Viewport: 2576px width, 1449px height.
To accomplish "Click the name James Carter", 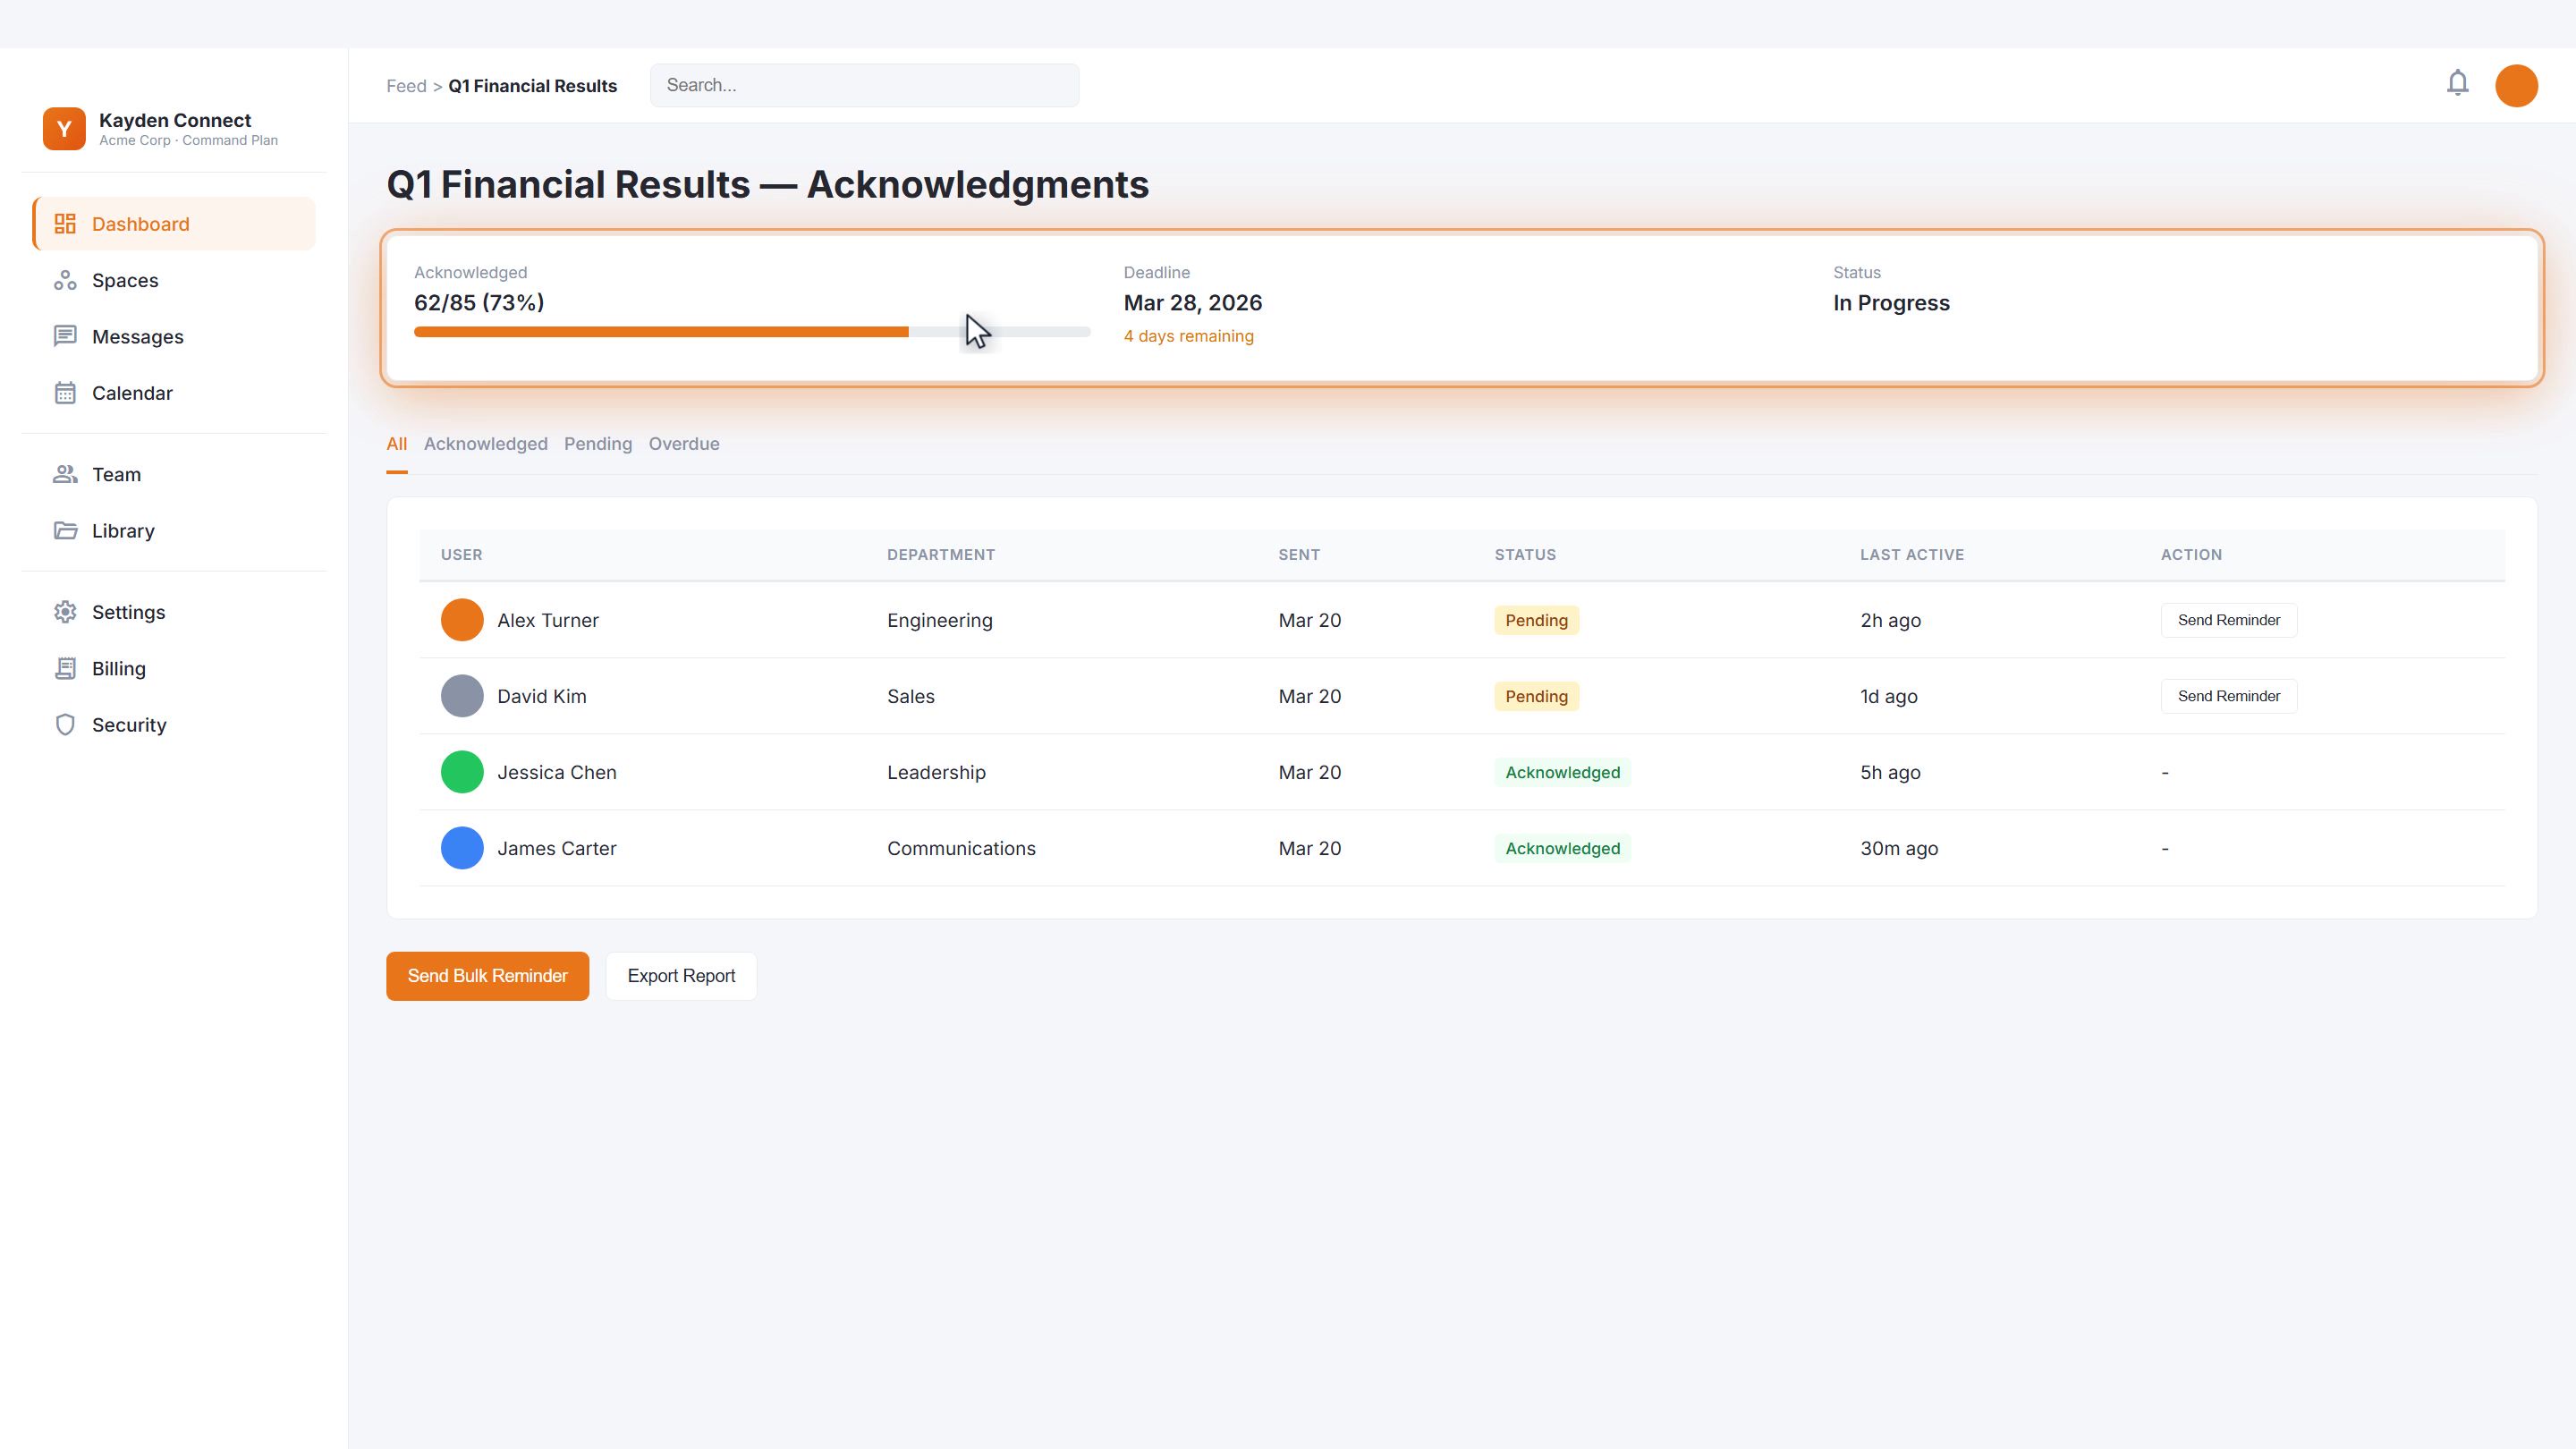I will coord(557,848).
